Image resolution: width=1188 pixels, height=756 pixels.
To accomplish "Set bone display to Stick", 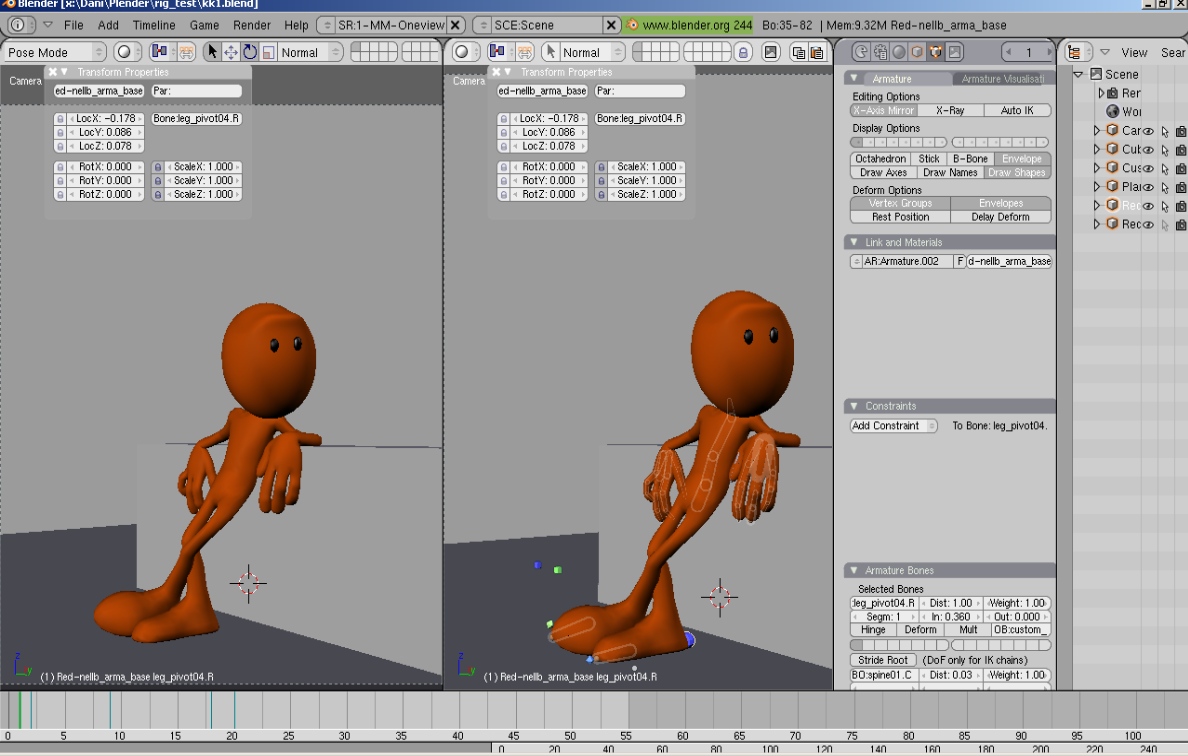I will coord(929,159).
